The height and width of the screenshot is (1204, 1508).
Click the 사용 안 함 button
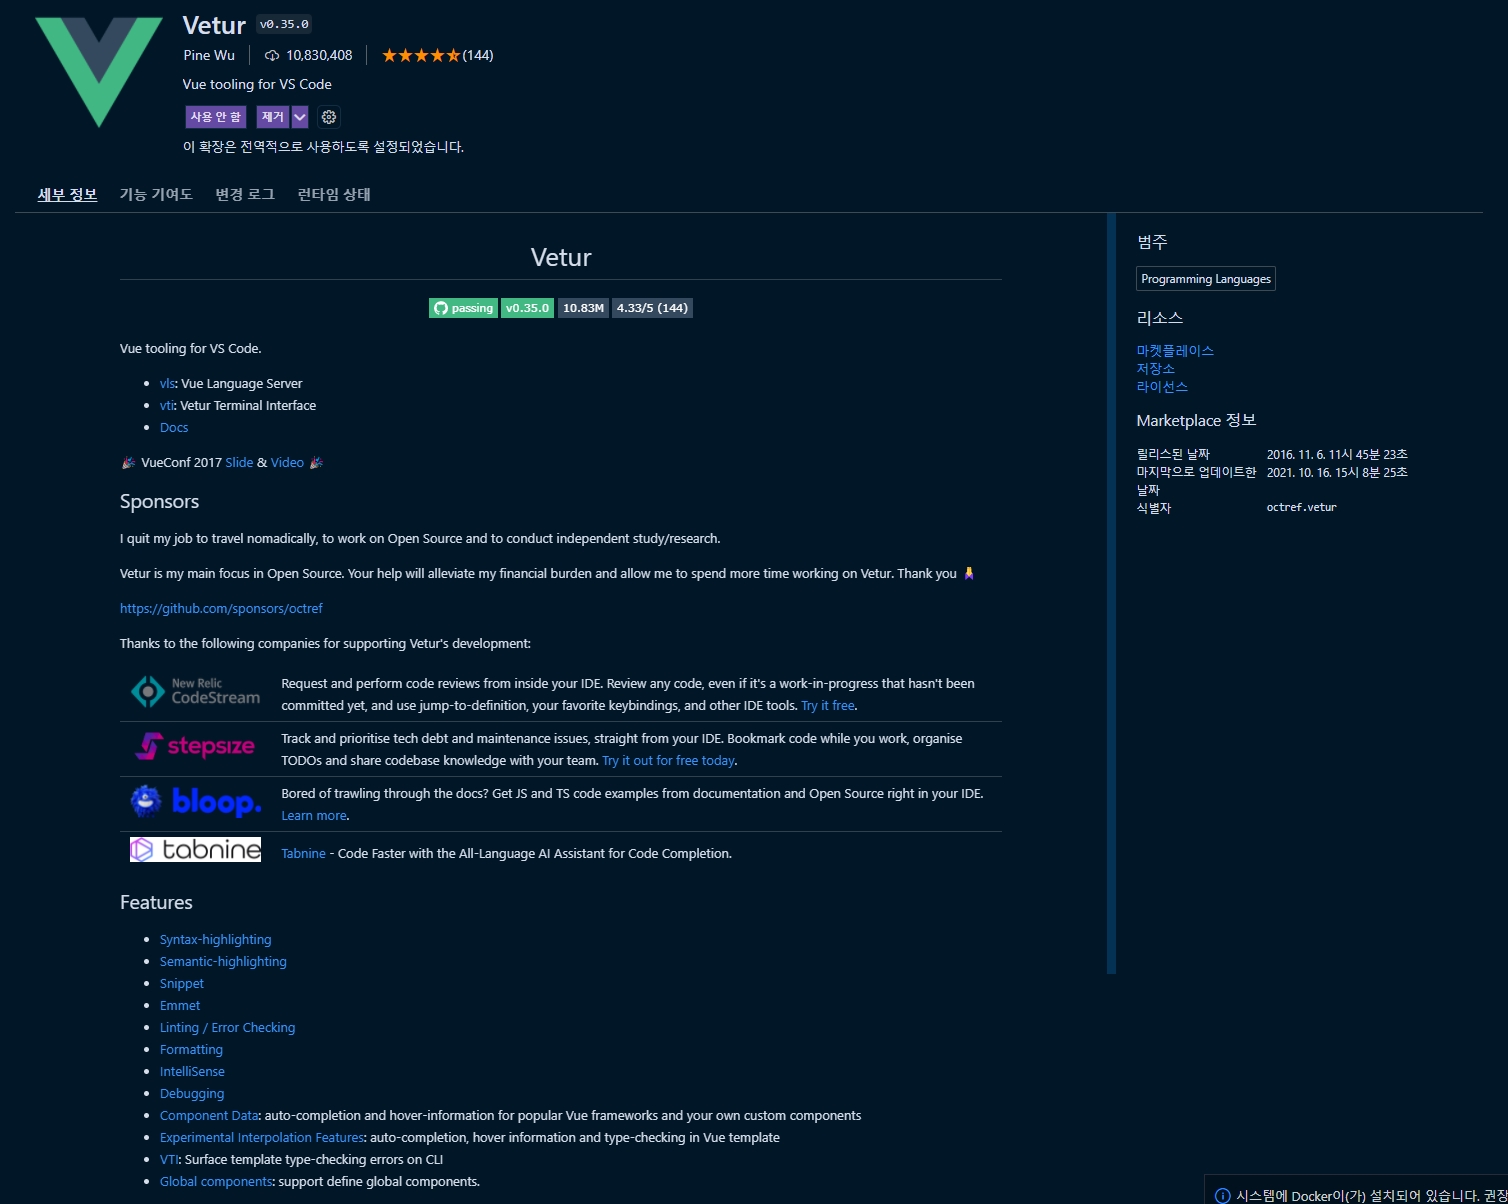pyautogui.click(x=214, y=117)
